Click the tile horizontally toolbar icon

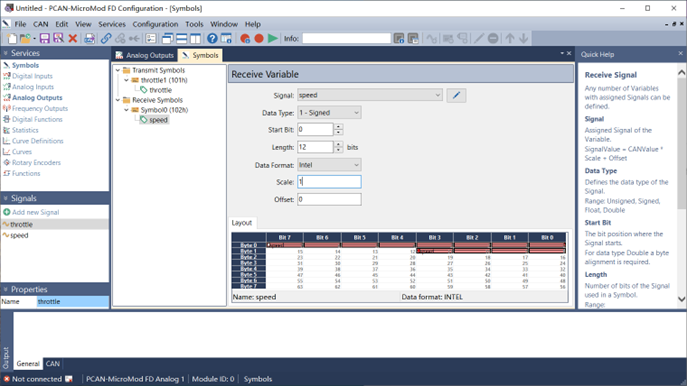pyautogui.click(x=181, y=39)
